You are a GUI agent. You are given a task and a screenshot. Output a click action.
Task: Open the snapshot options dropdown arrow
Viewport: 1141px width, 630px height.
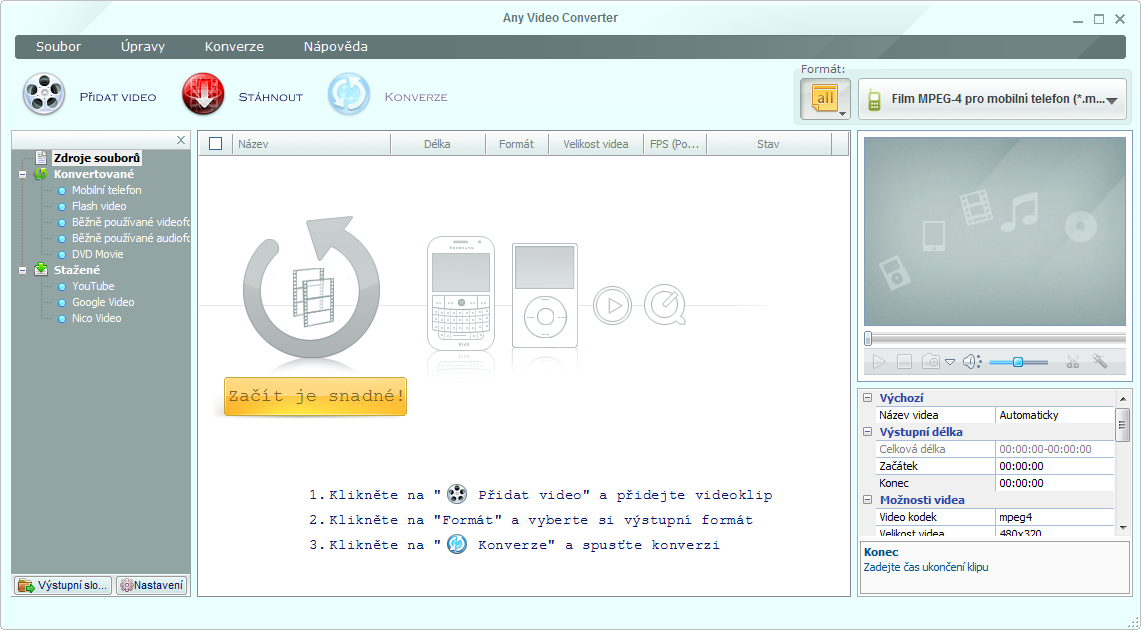pyautogui.click(x=950, y=362)
